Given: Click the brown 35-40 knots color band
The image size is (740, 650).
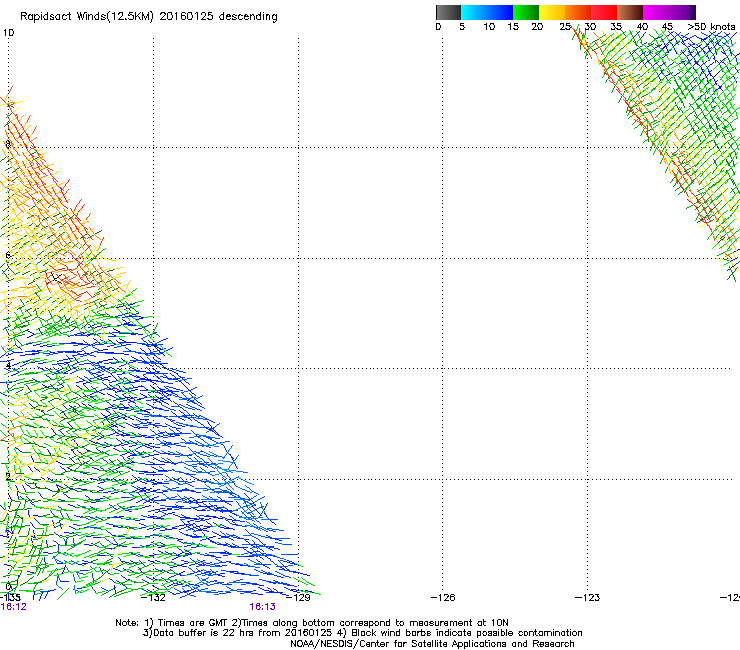Looking at the screenshot, I should [x=630, y=12].
